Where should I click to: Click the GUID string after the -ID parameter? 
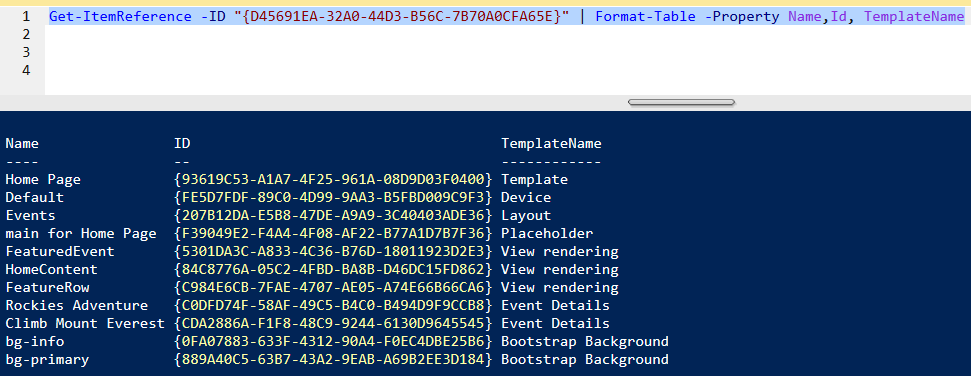tap(402, 17)
